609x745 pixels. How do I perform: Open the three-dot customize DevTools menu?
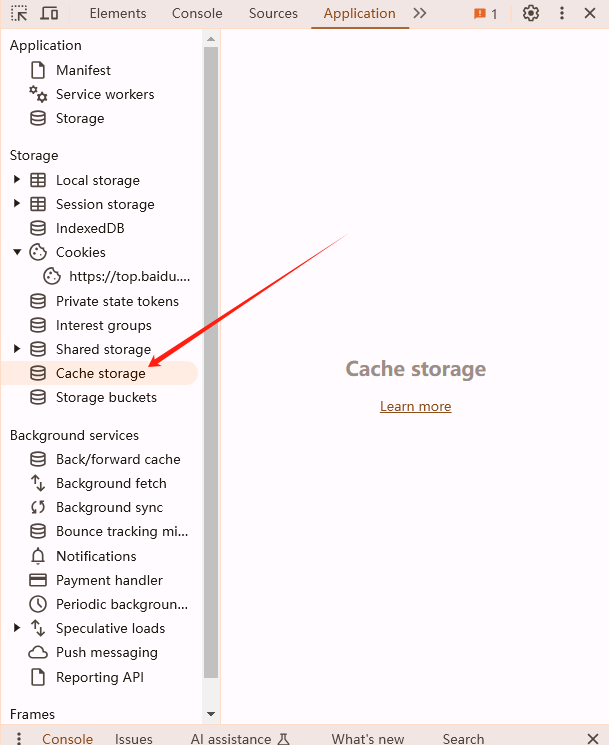point(561,13)
